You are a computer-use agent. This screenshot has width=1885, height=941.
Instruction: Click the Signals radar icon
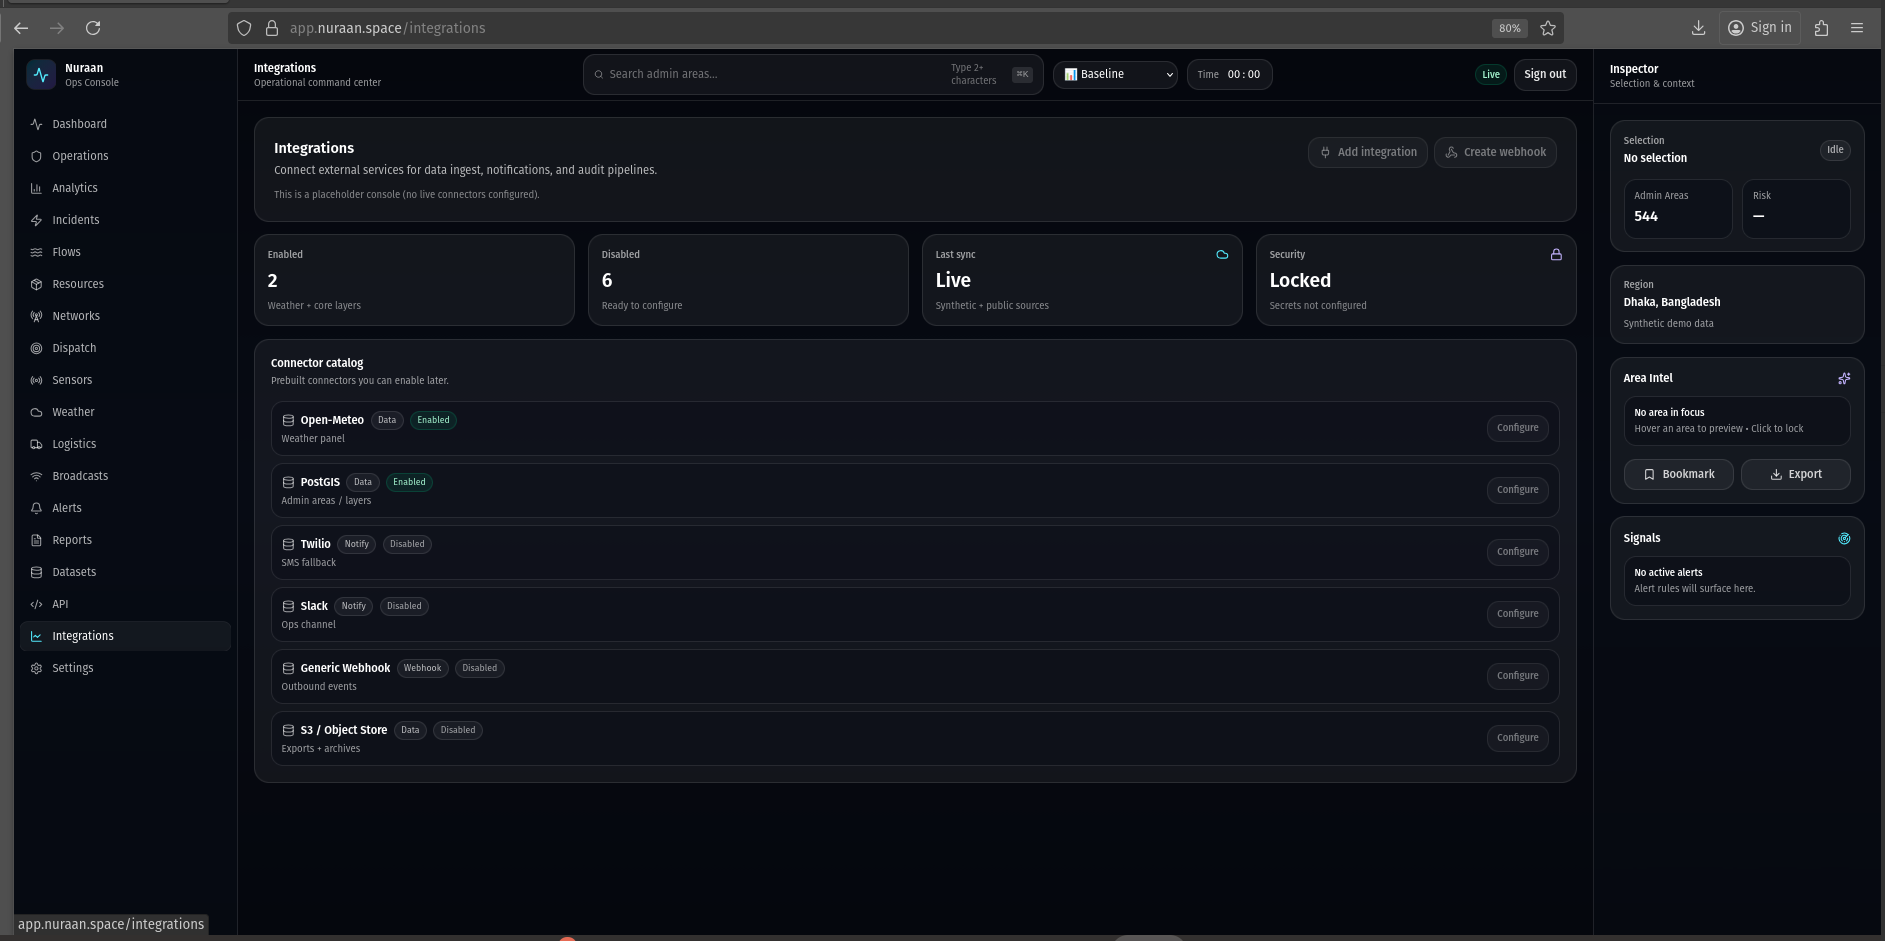tap(1844, 538)
